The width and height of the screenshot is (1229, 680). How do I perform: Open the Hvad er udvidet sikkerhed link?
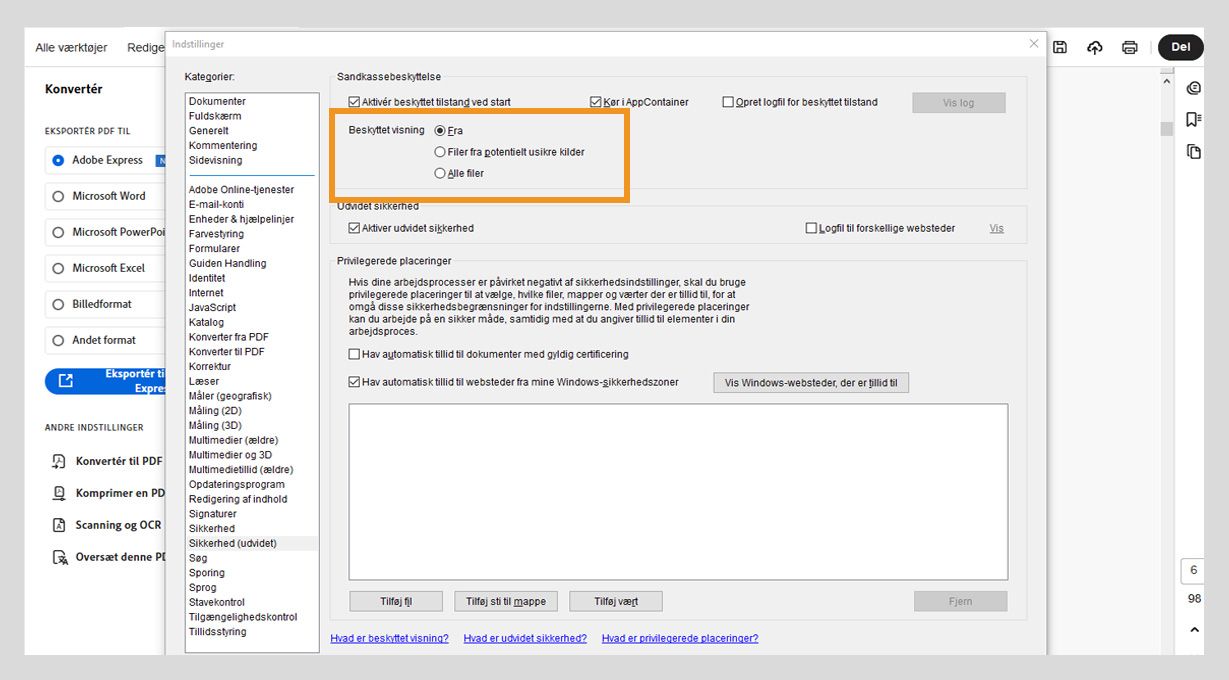coord(524,637)
